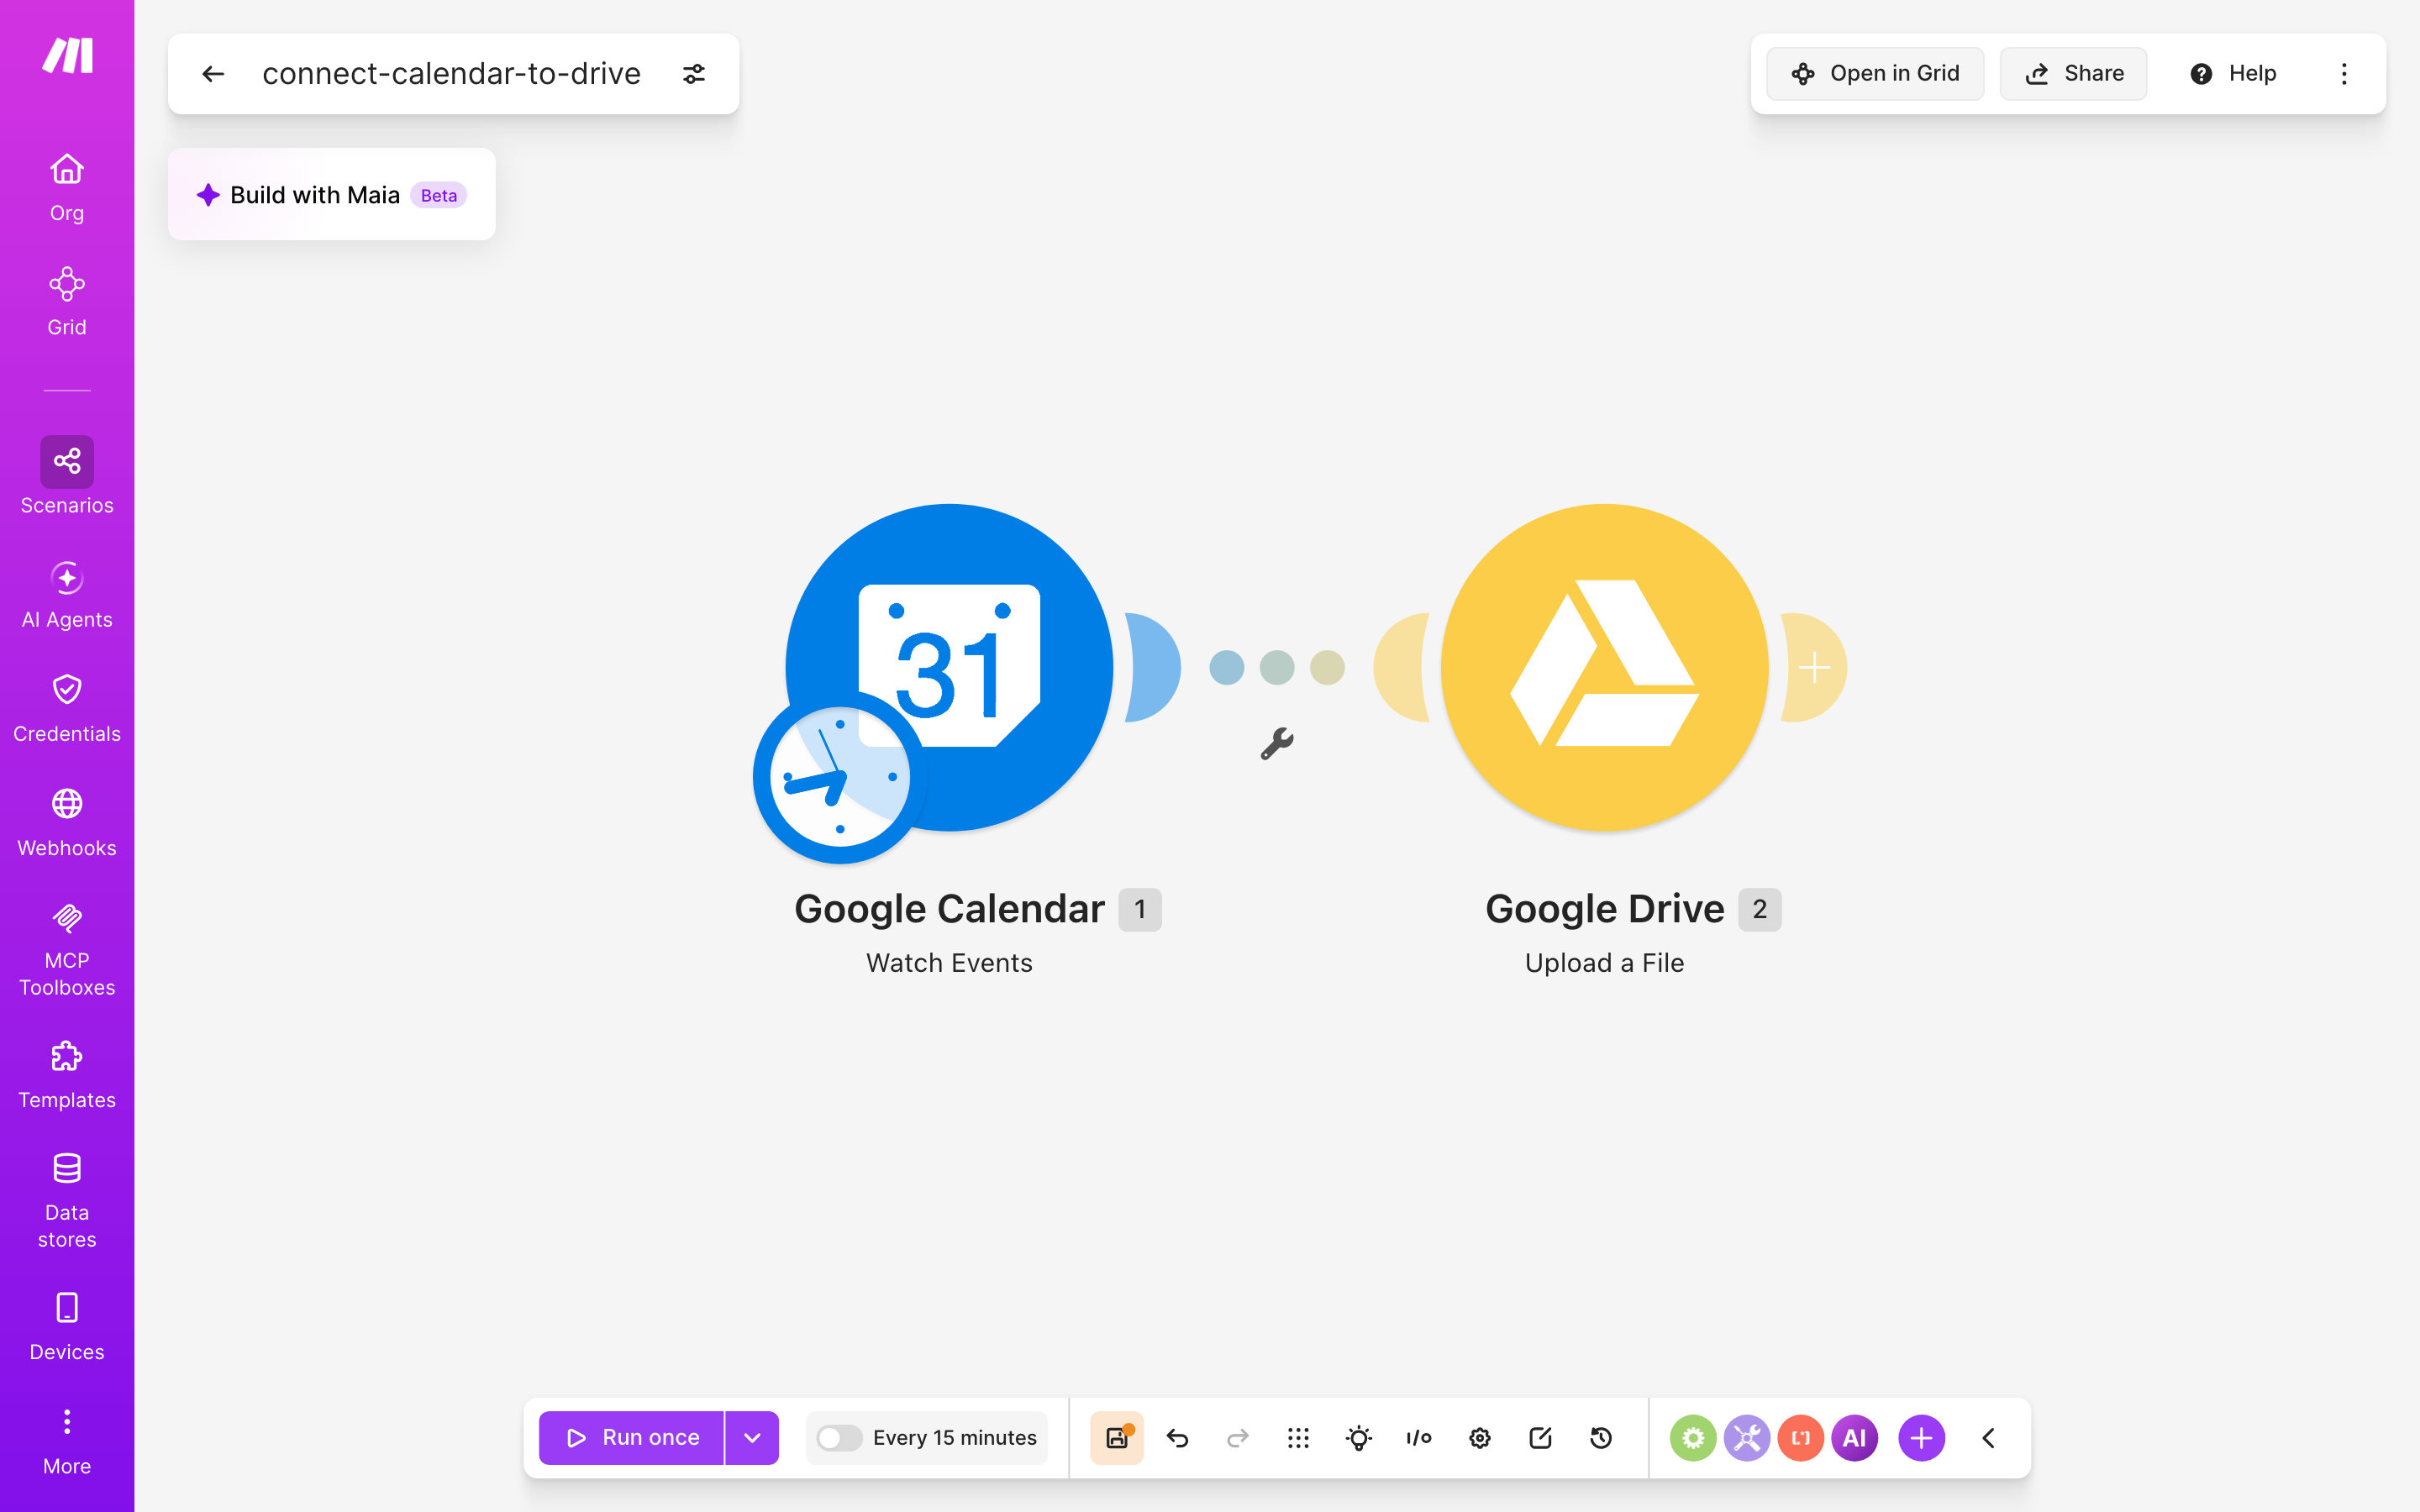Click module number badge 1
This screenshot has height=1512, width=2420.
coord(1140,909)
